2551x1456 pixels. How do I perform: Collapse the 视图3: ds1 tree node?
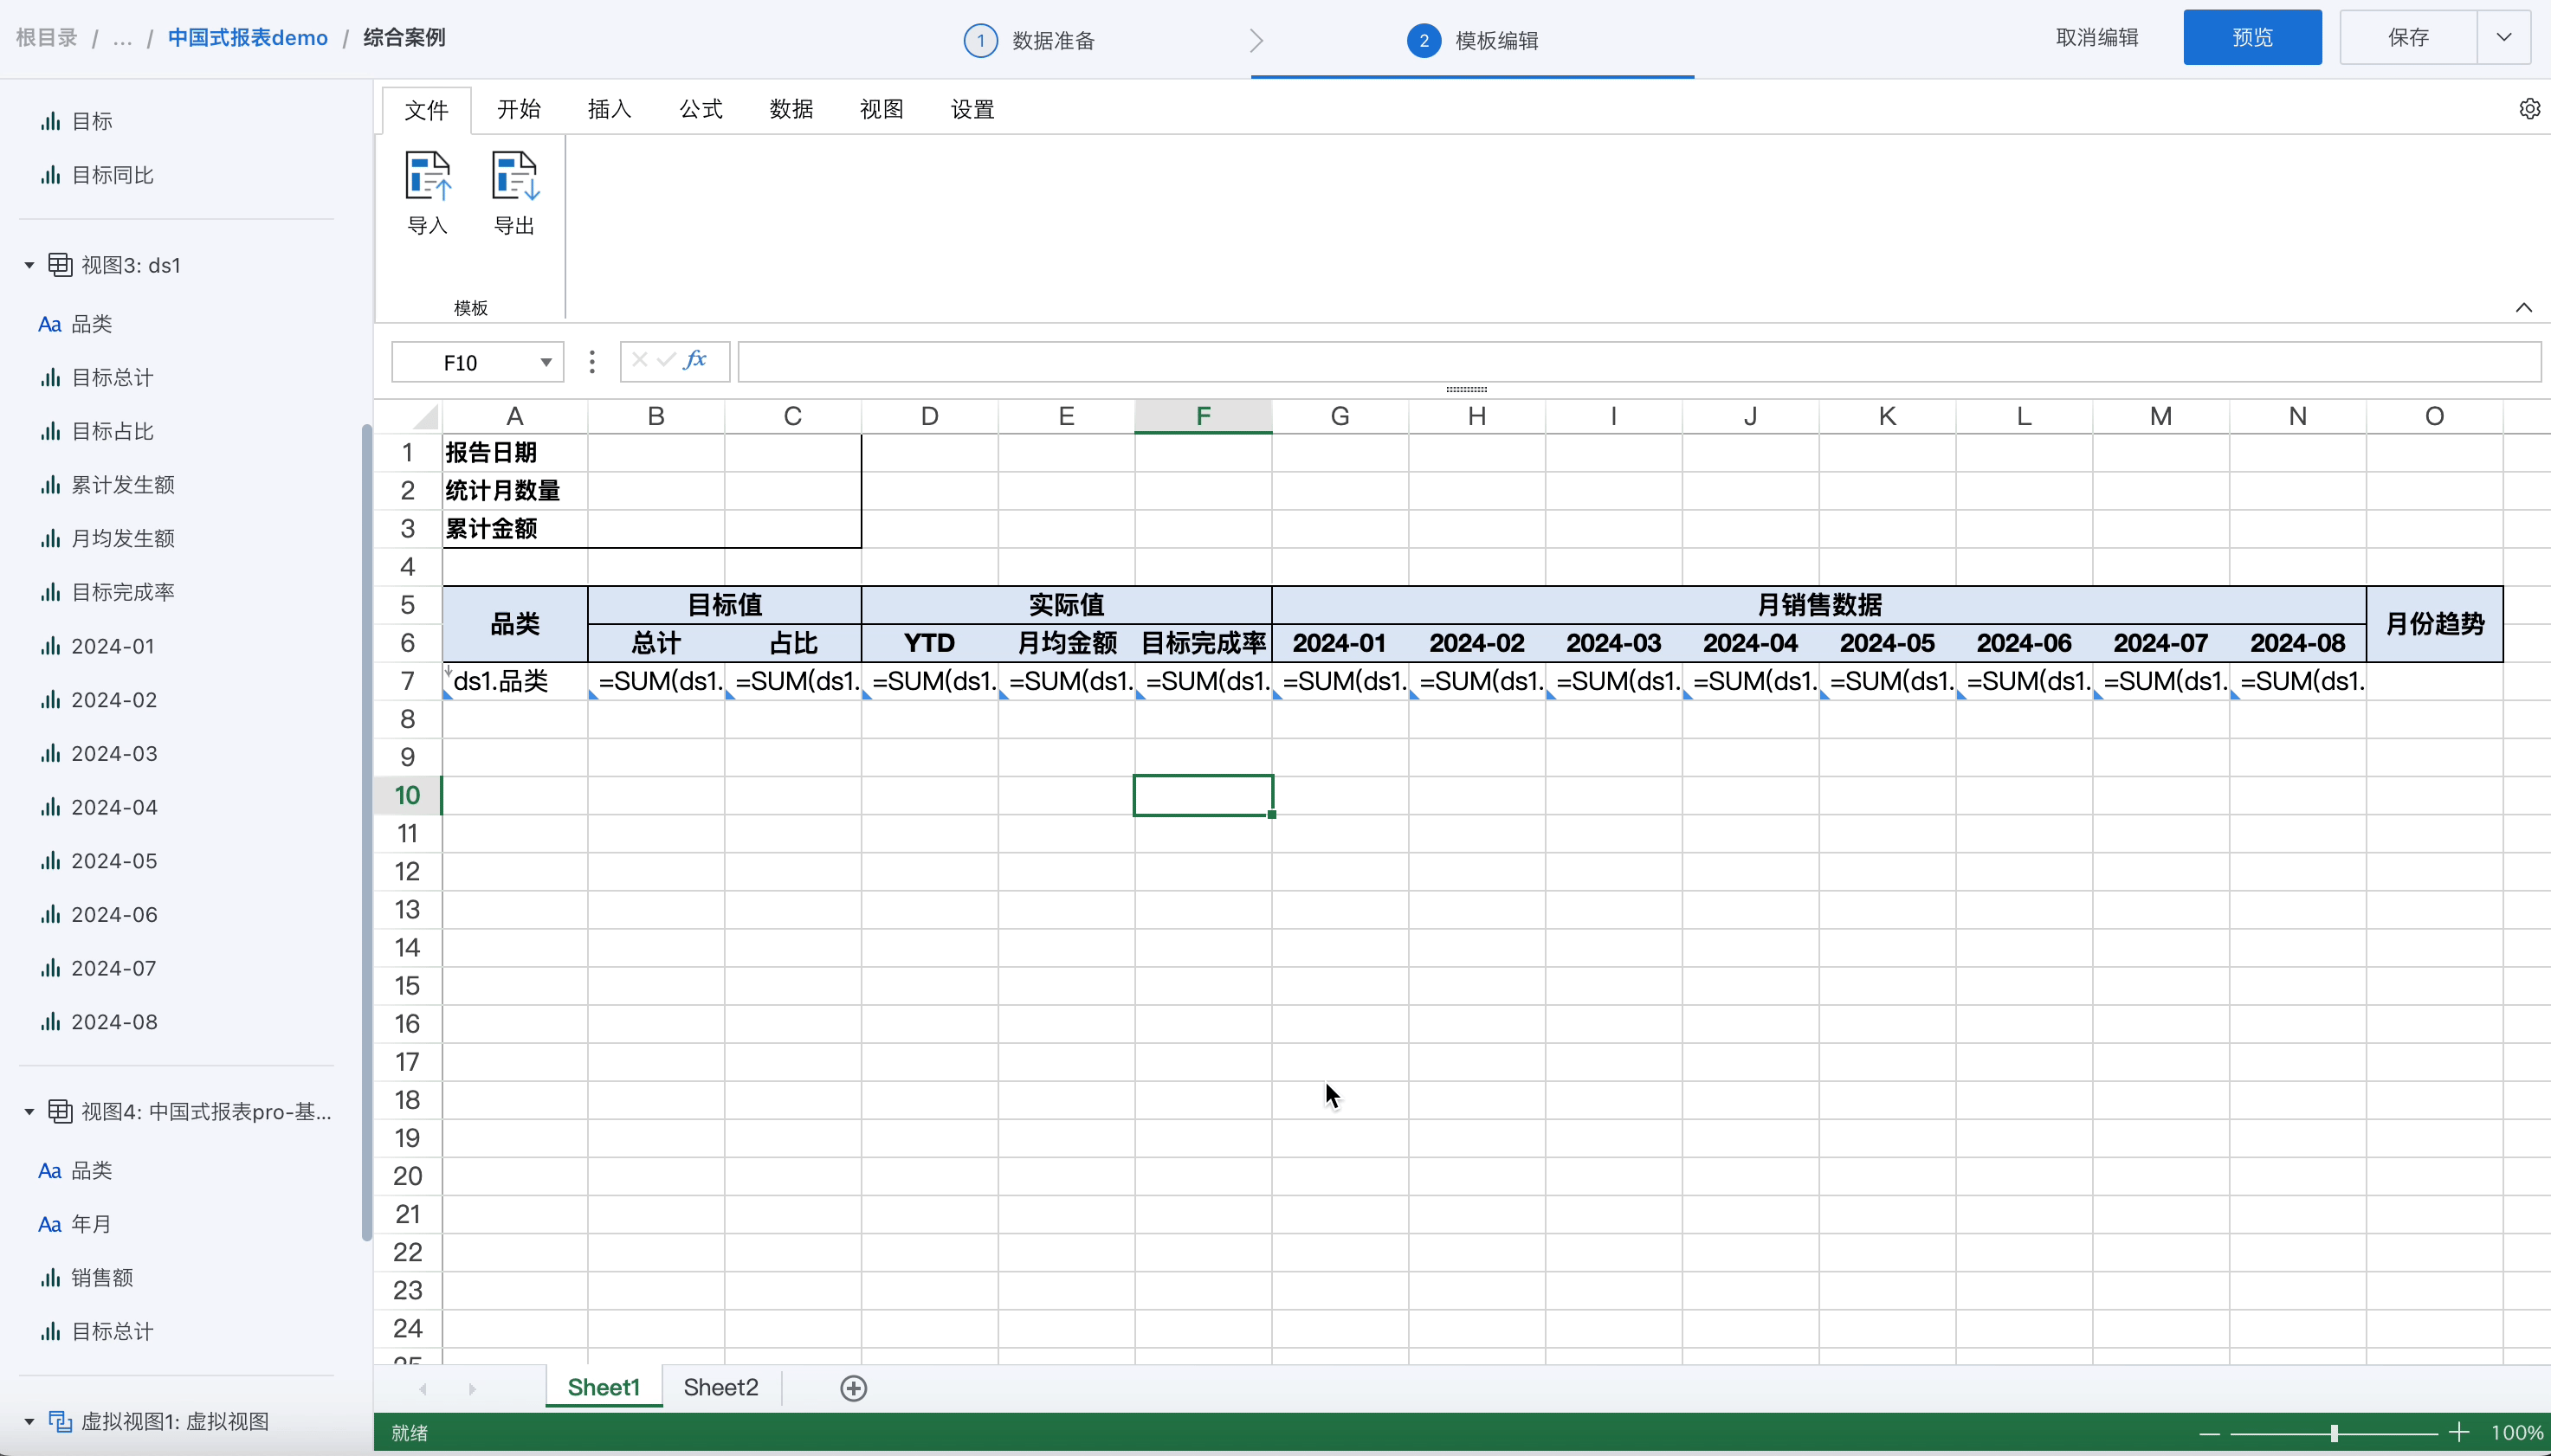coord(29,265)
